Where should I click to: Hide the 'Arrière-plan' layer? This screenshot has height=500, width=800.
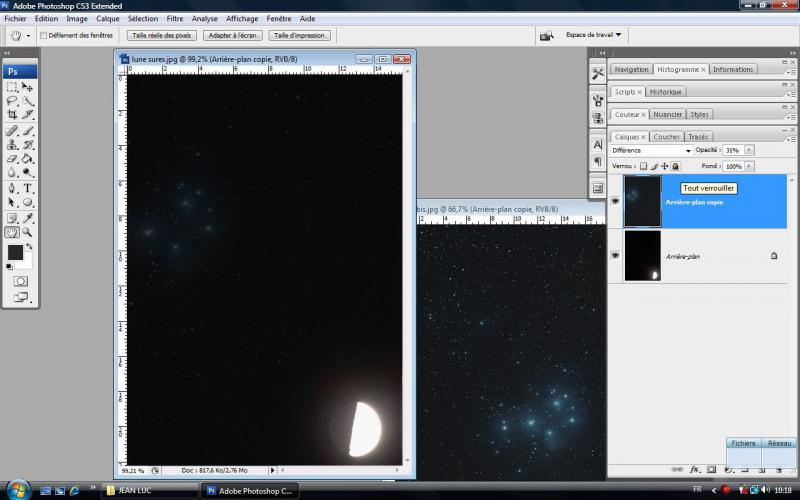[615, 255]
